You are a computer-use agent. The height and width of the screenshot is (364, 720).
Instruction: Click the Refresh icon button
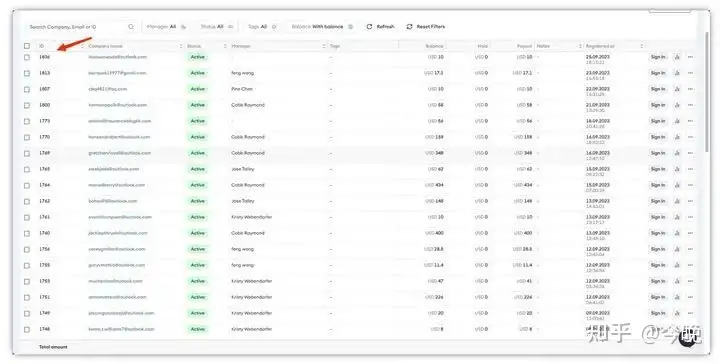(x=369, y=27)
